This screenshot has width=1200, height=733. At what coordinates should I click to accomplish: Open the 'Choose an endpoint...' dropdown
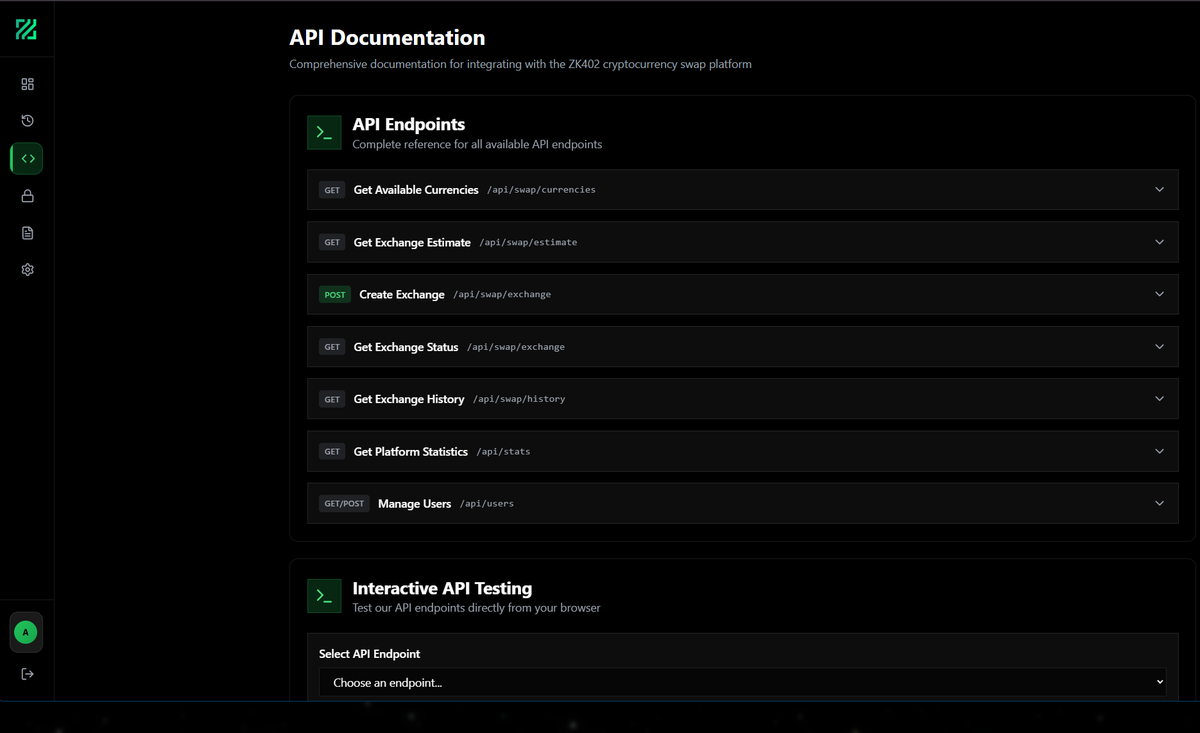(x=742, y=682)
